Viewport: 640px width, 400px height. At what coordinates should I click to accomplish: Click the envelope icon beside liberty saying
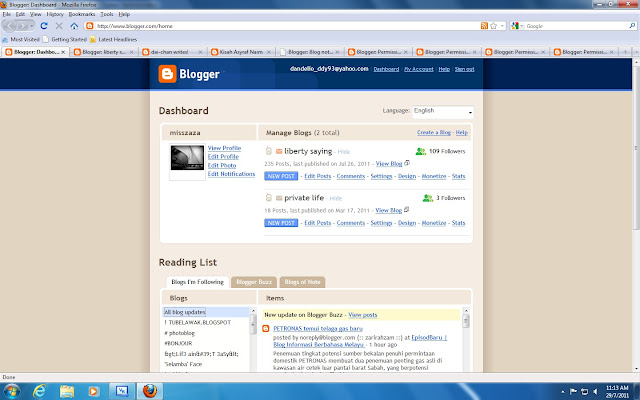pyautogui.click(x=279, y=151)
